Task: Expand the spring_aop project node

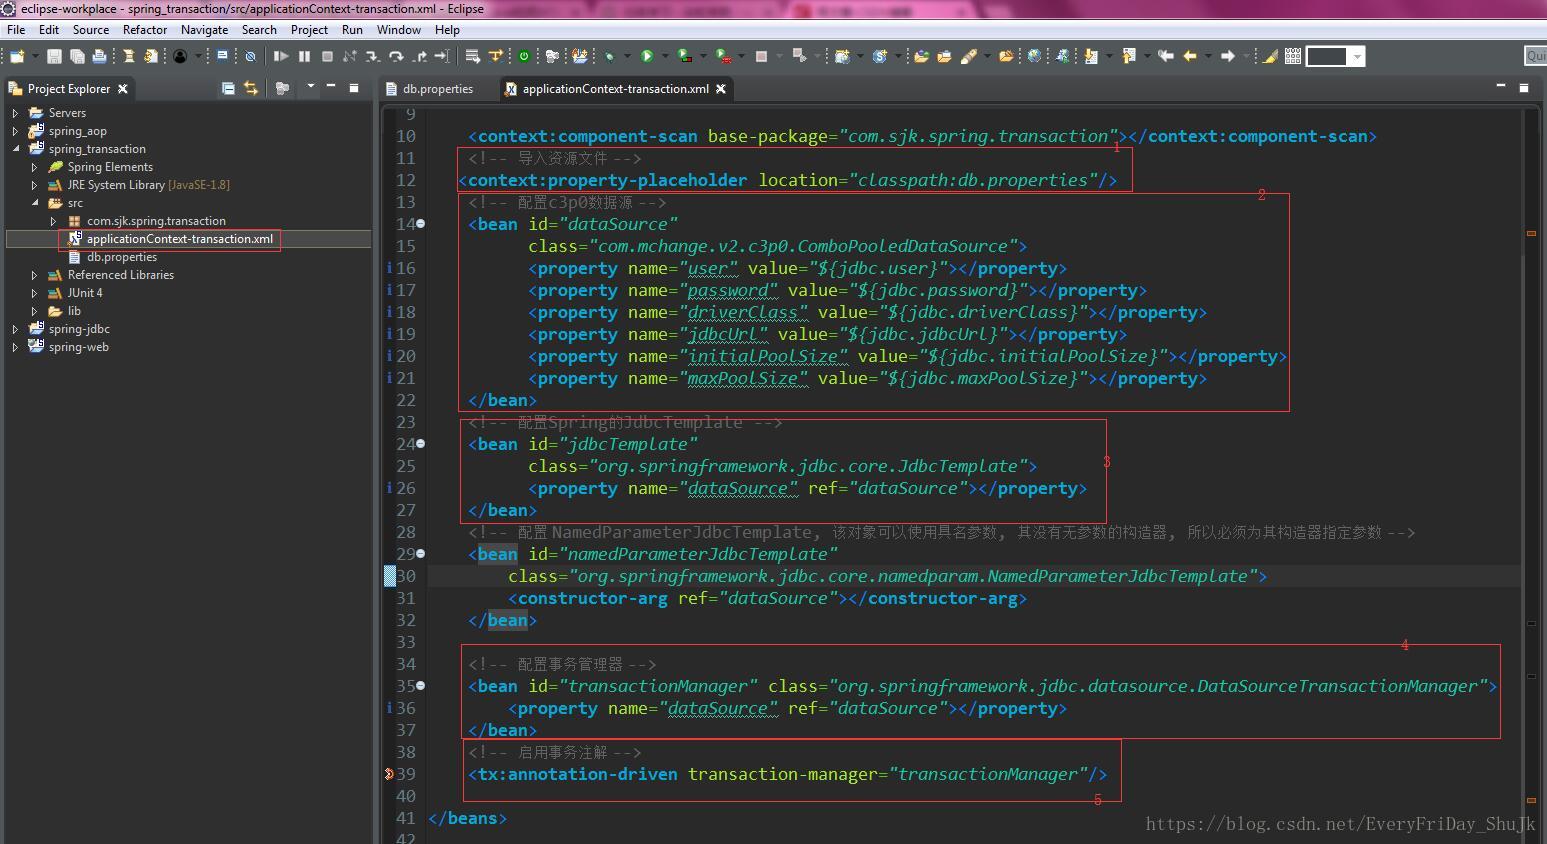Action: [15, 131]
